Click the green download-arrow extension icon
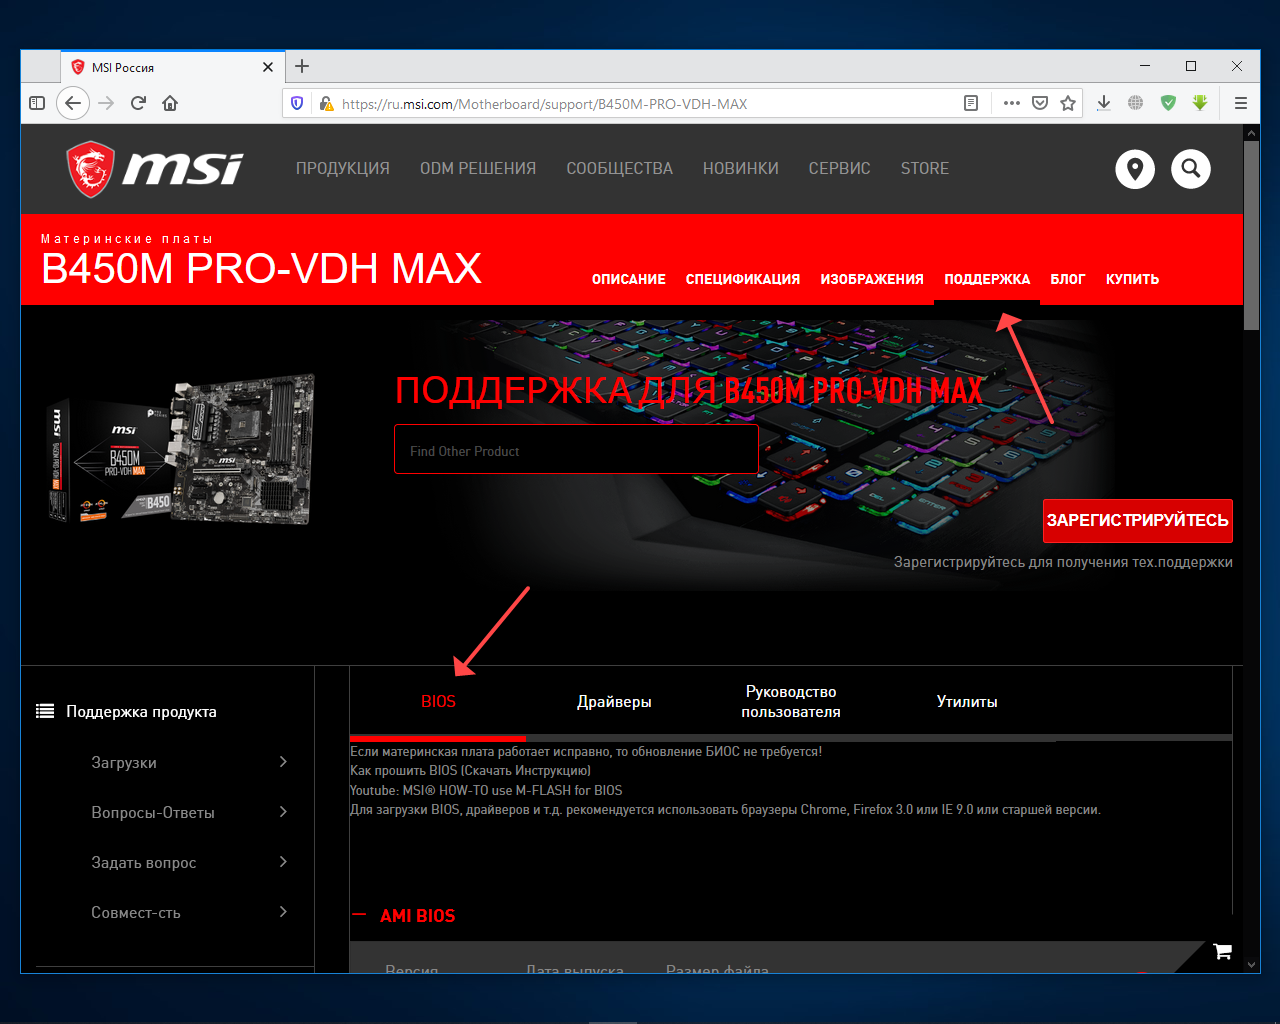This screenshot has width=1280, height=1024. pos(1200,103)
